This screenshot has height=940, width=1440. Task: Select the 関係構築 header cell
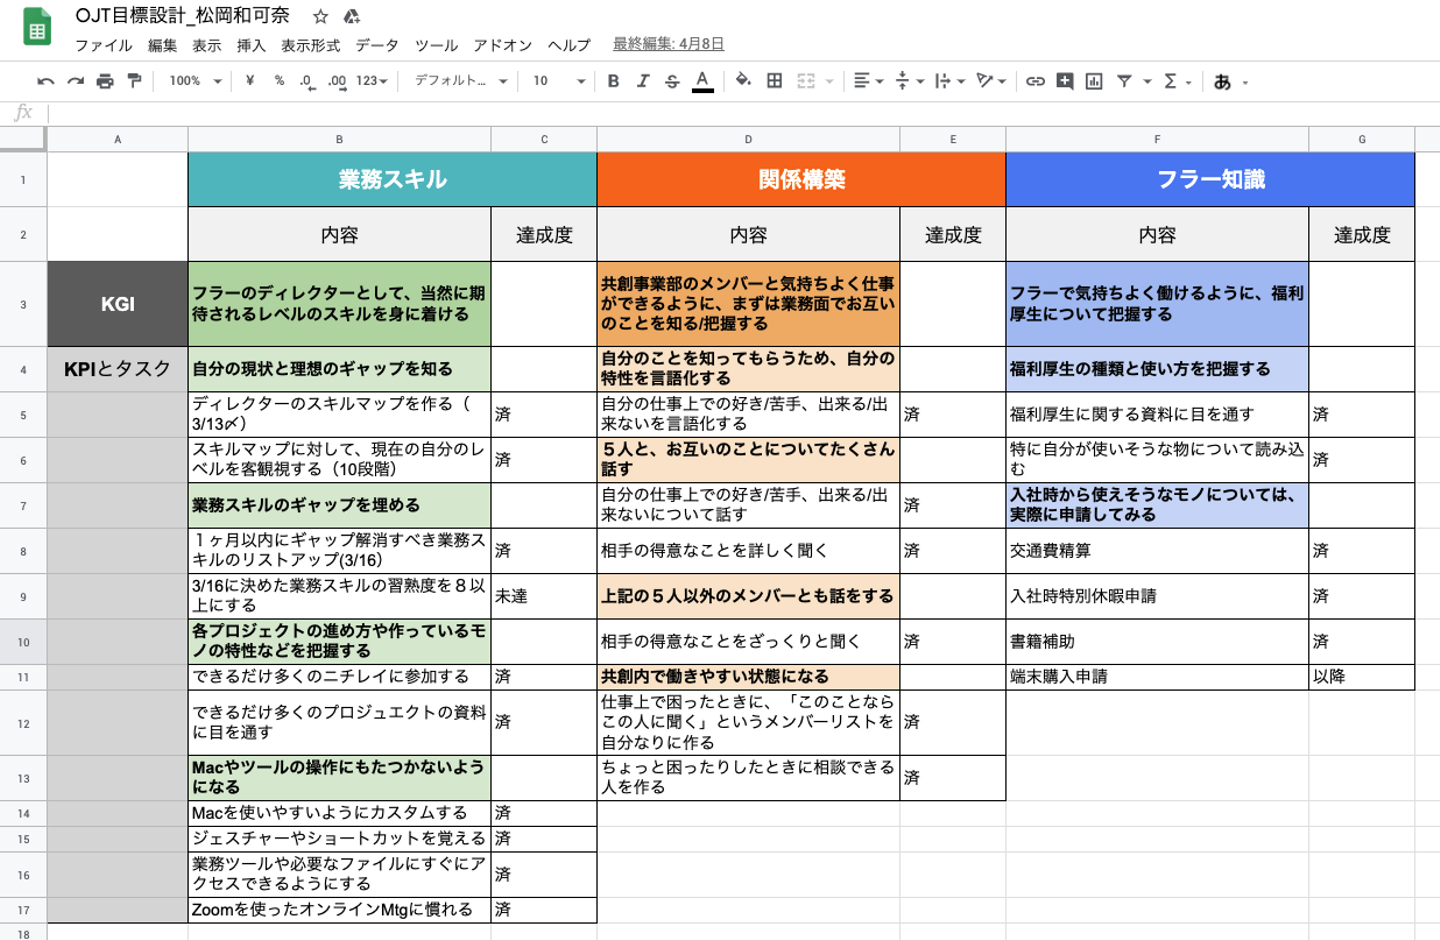(x=801, y=180)
